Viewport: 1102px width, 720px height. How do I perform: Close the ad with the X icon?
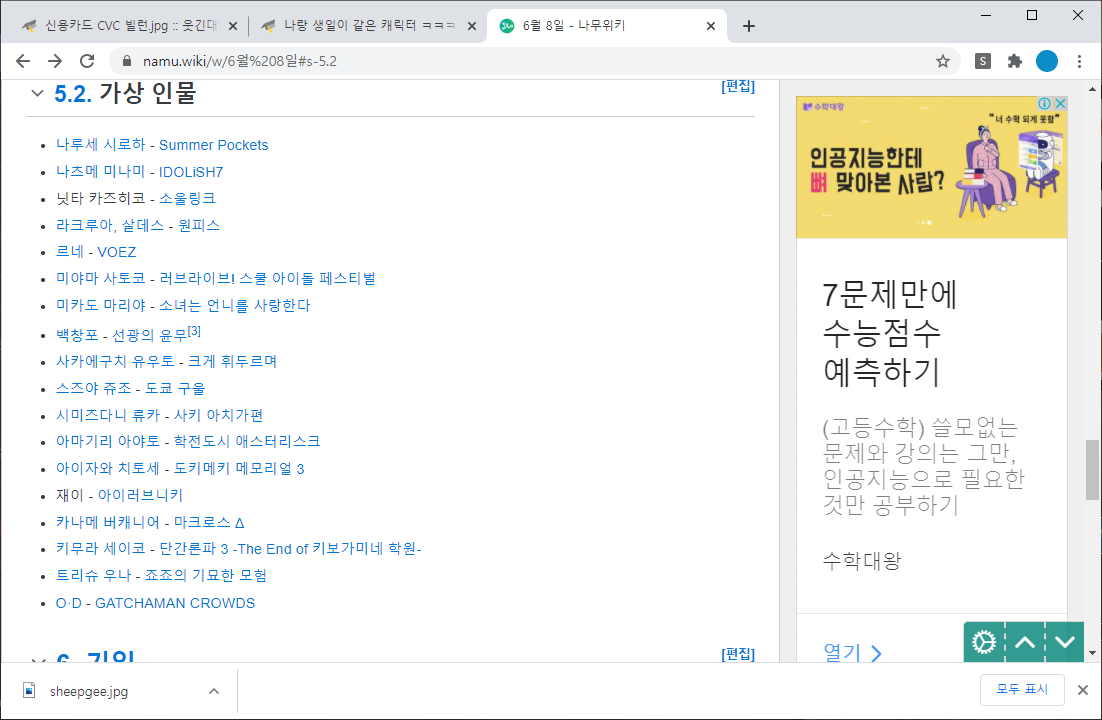(1061, 103)
